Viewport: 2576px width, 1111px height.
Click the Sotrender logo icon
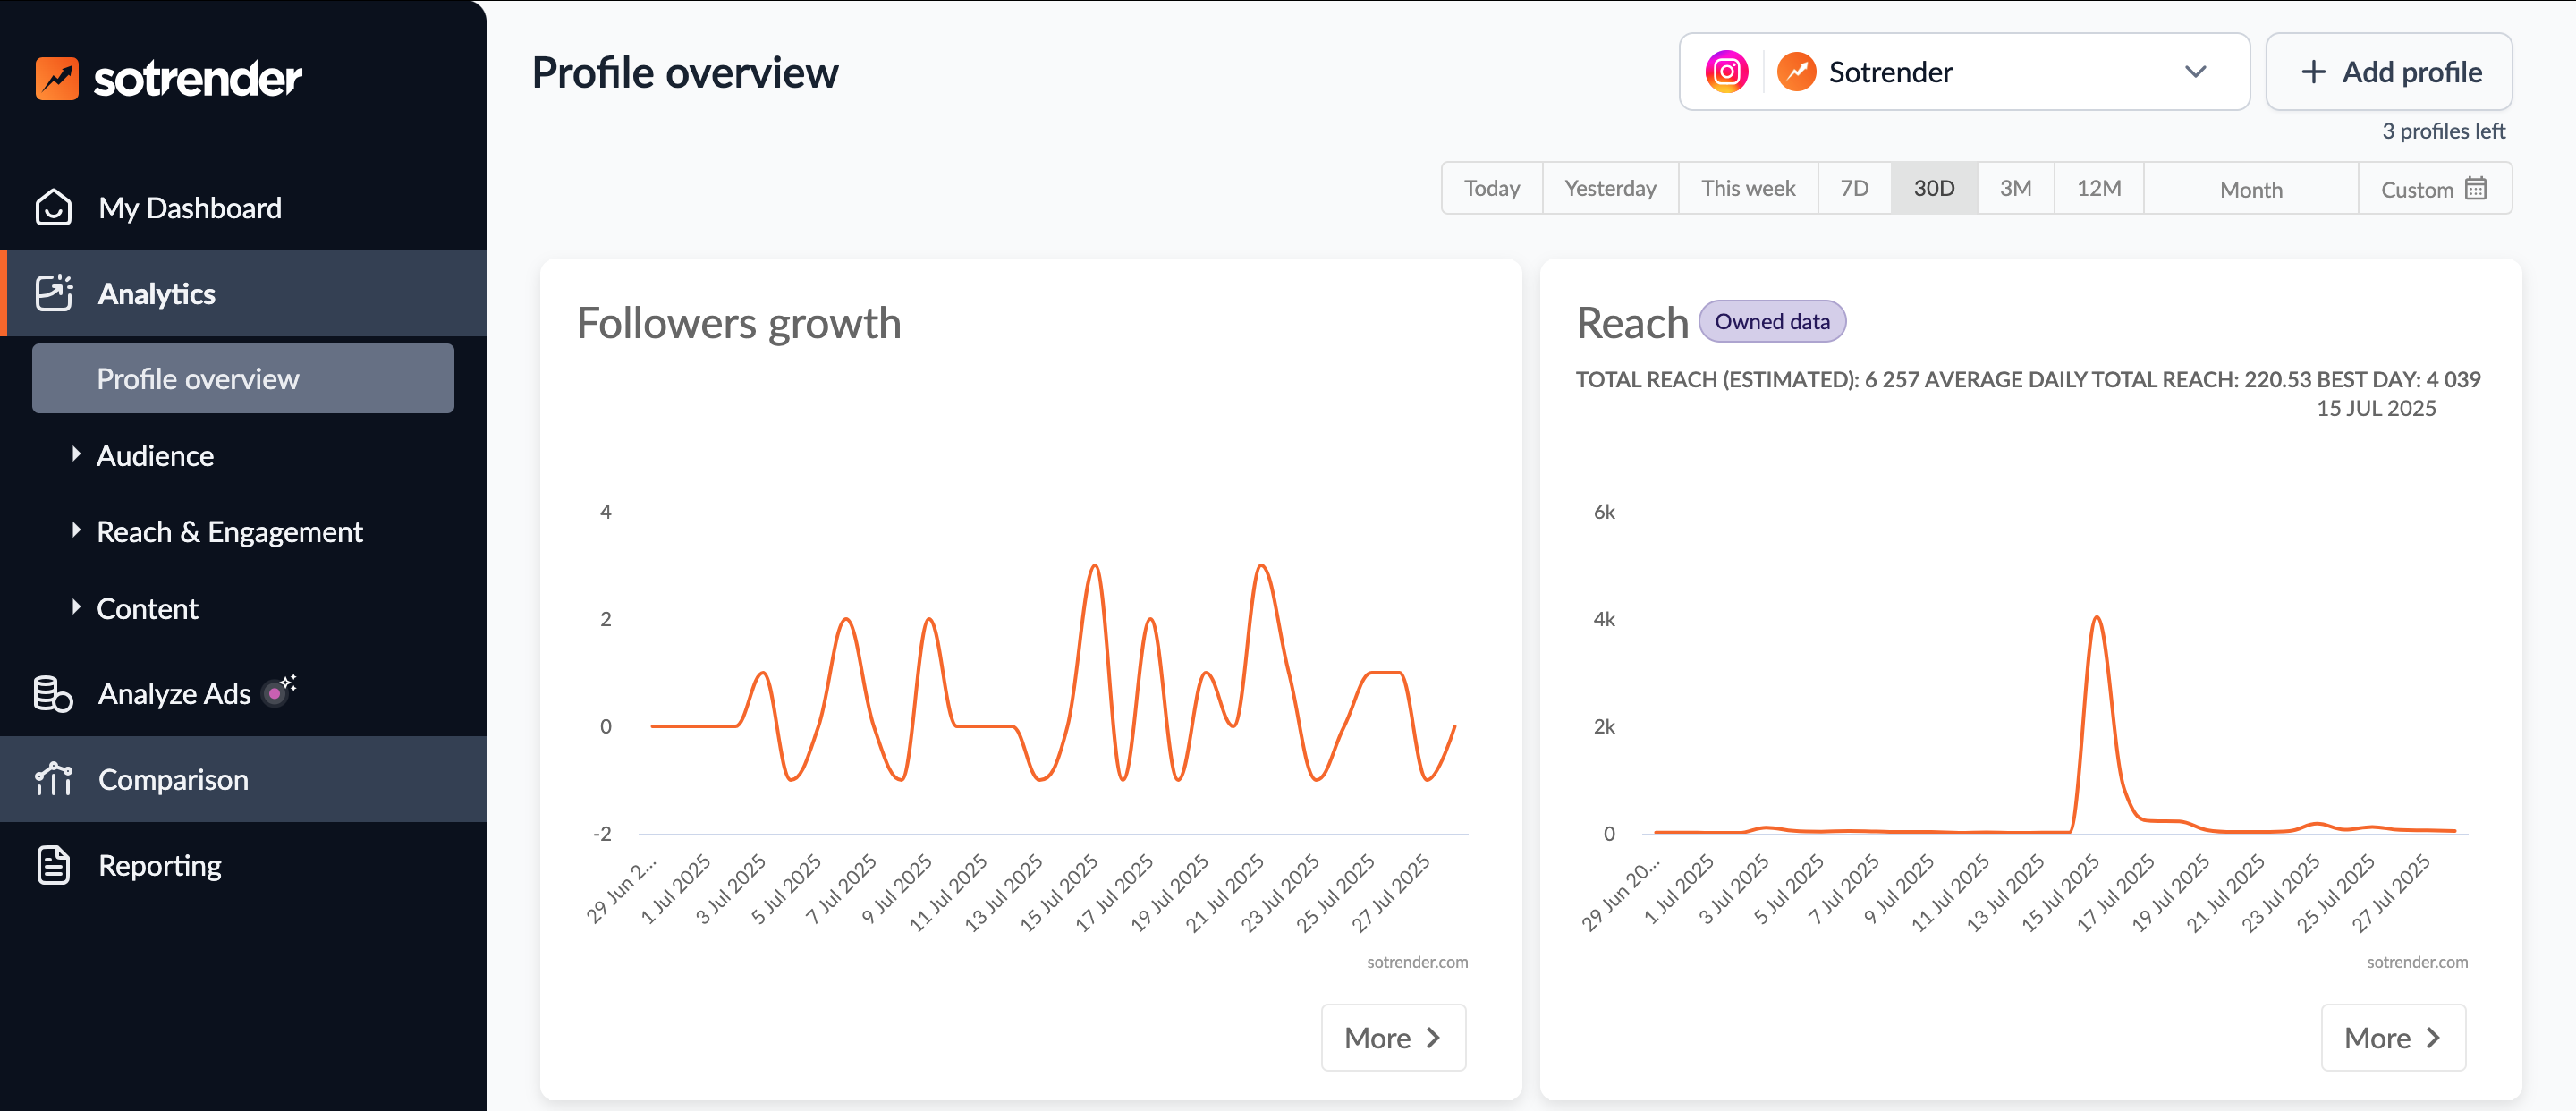[57, 78]
